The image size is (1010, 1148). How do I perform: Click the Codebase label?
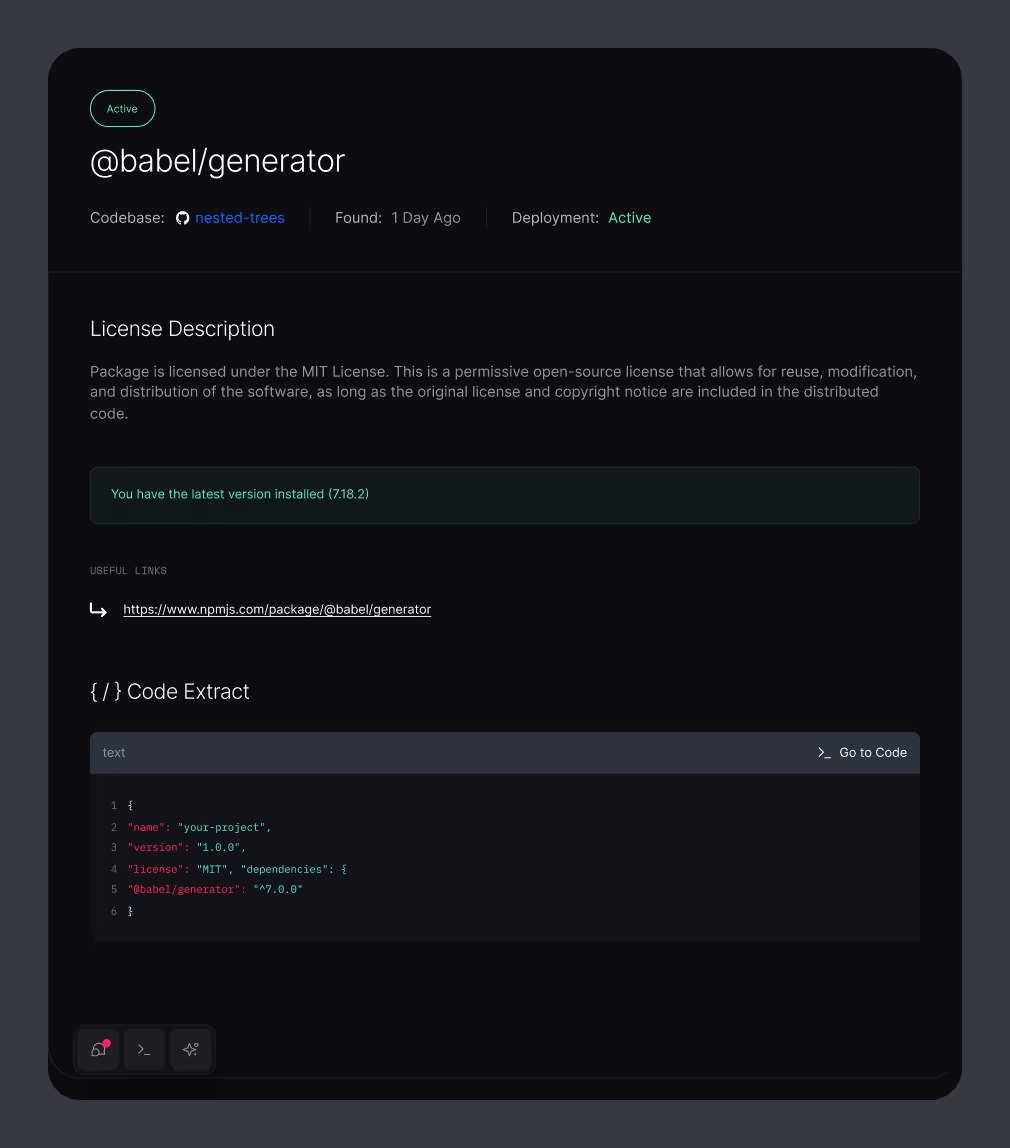point(127,217)
